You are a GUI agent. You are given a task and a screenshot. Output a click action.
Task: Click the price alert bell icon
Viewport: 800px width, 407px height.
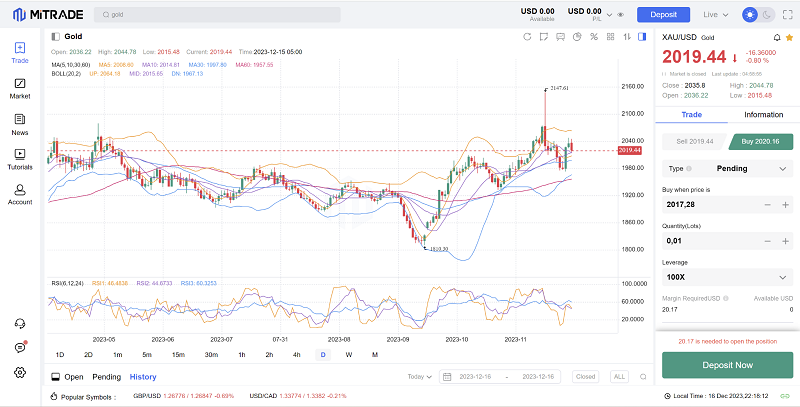click(x=776, y=37)
